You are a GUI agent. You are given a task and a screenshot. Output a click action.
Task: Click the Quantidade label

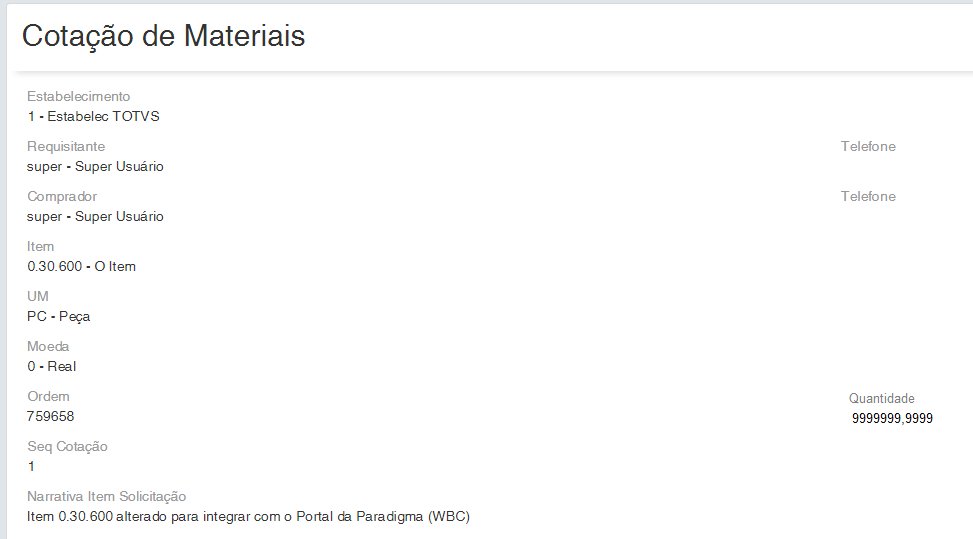point(882,399)
